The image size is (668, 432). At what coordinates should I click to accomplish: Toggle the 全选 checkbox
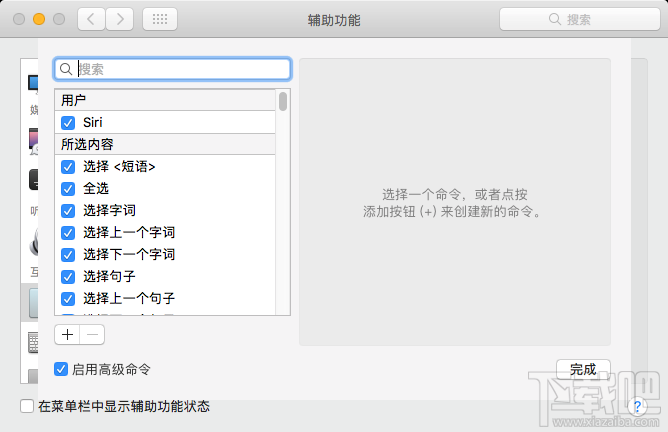(x=68, y=189)
